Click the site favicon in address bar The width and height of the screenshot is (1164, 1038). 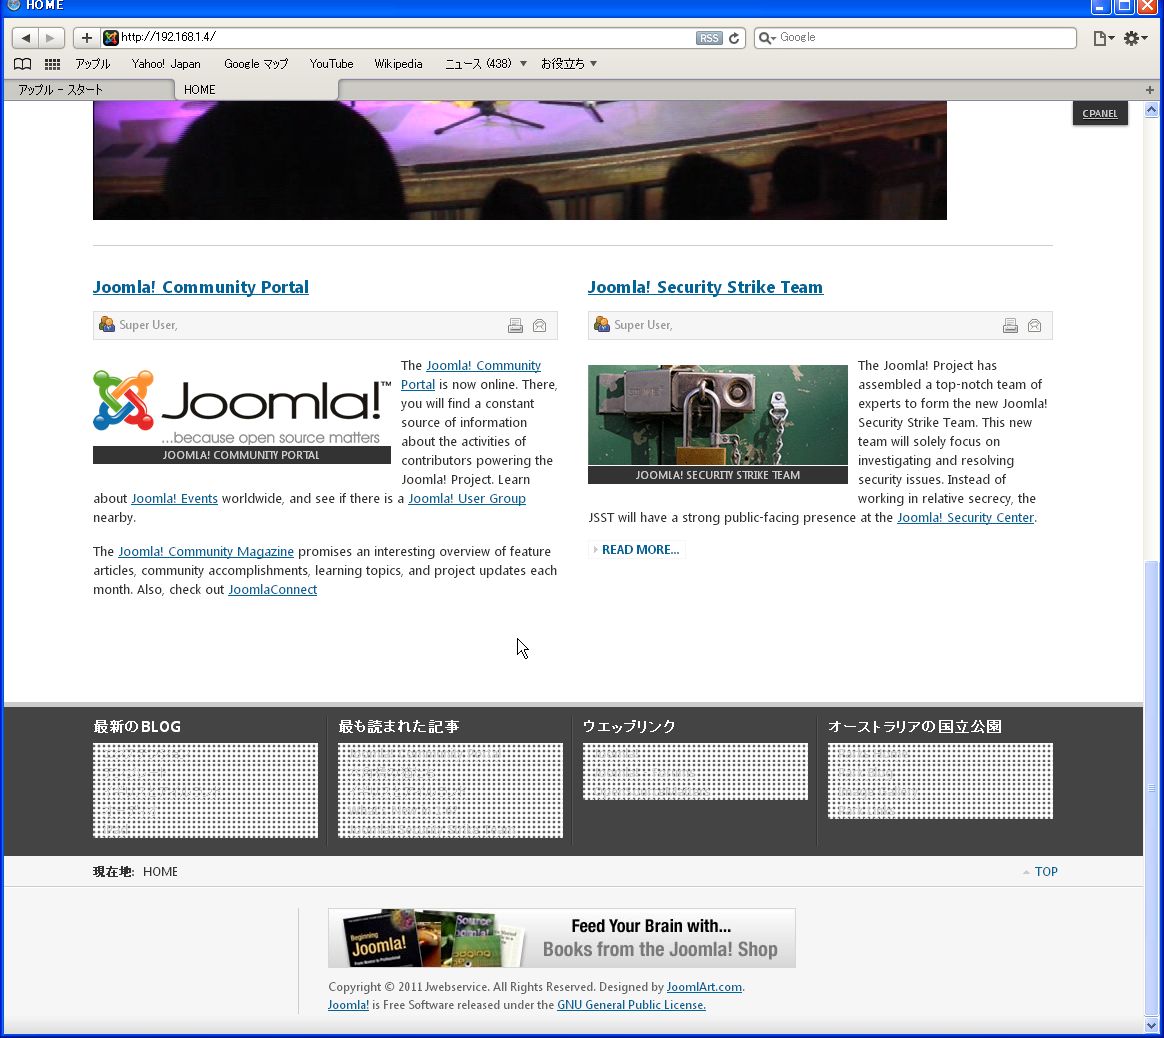click(111, 37)
